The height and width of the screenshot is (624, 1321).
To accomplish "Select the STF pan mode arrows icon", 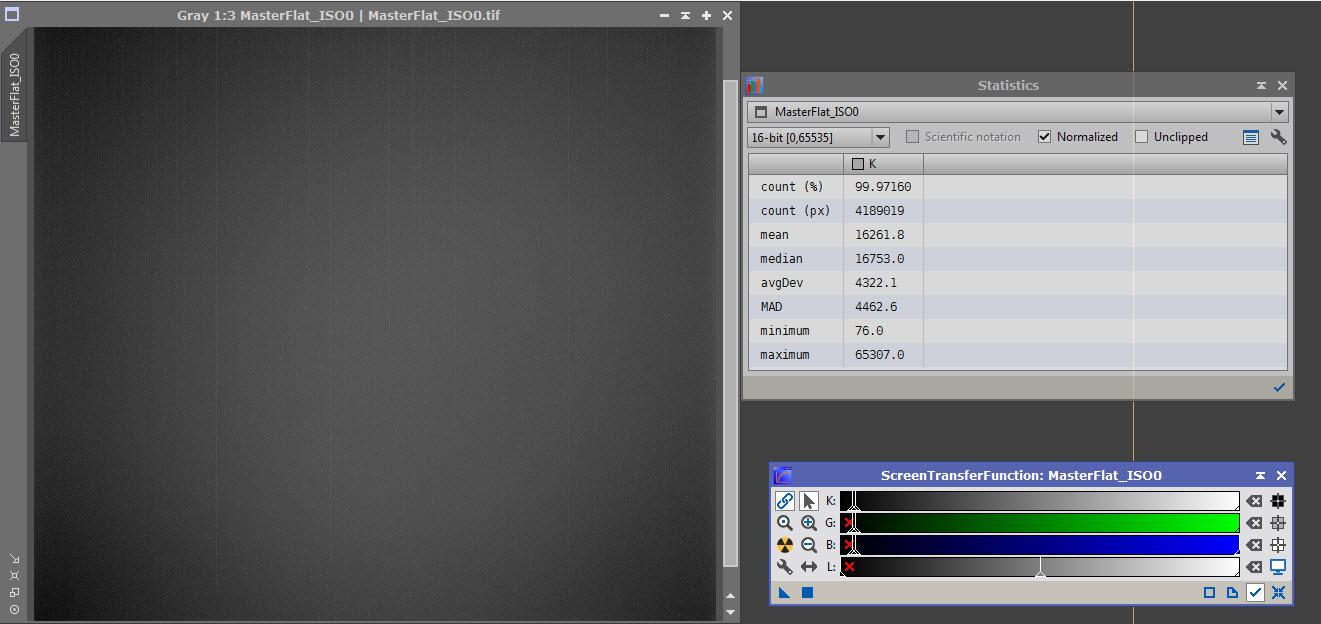I will pos(809,567).
